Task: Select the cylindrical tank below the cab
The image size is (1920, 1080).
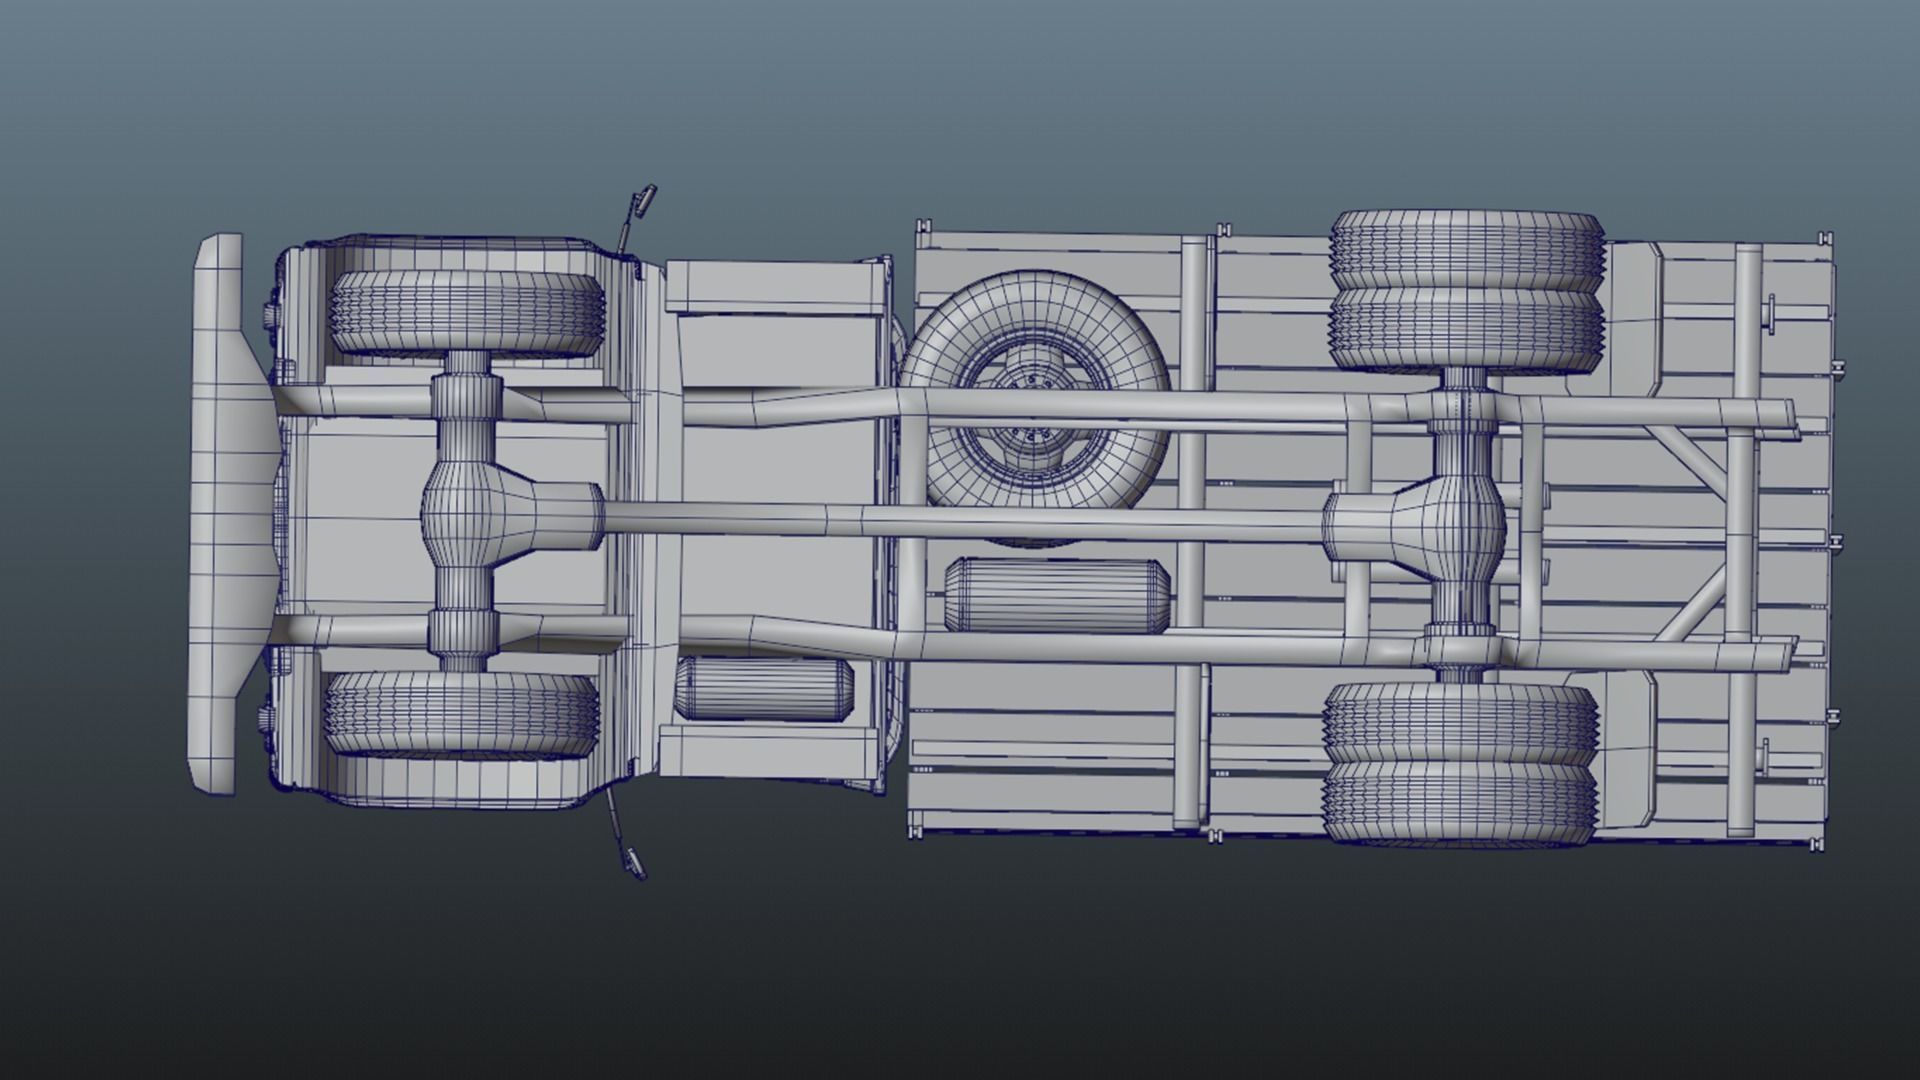Action: (x=764, y=689)
